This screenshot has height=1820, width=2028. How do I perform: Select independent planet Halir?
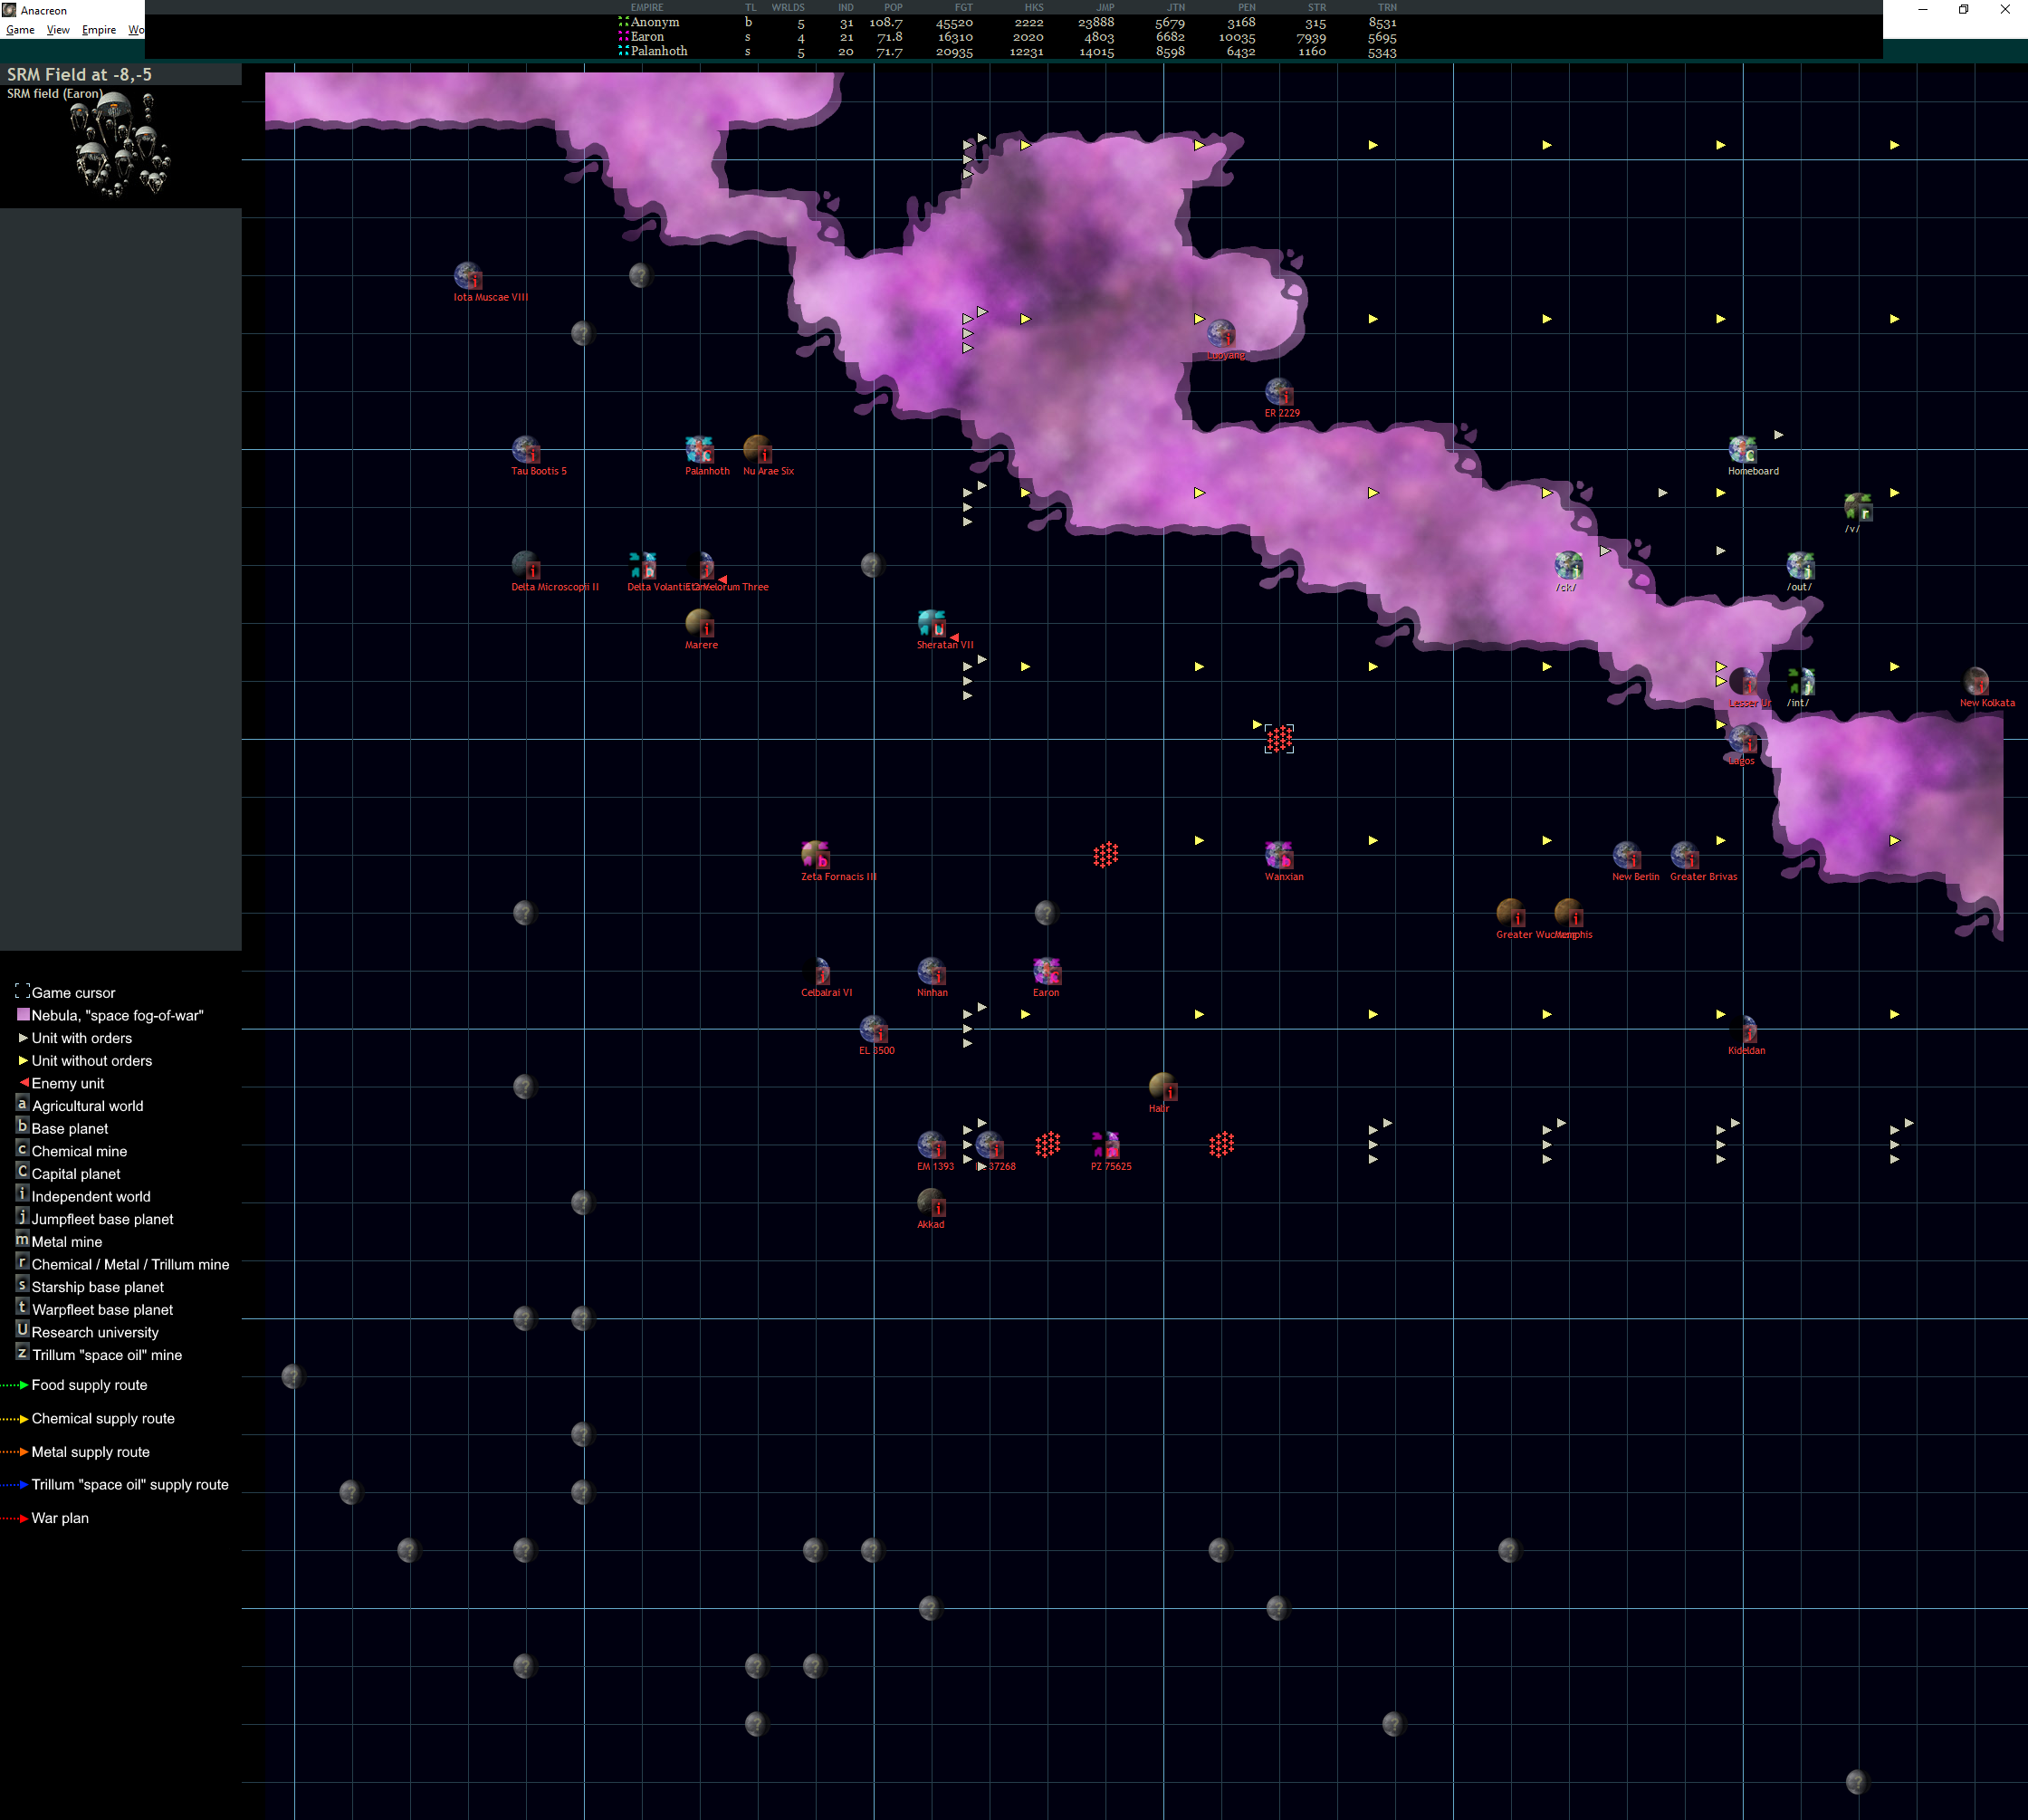tap(1163, 1088)
